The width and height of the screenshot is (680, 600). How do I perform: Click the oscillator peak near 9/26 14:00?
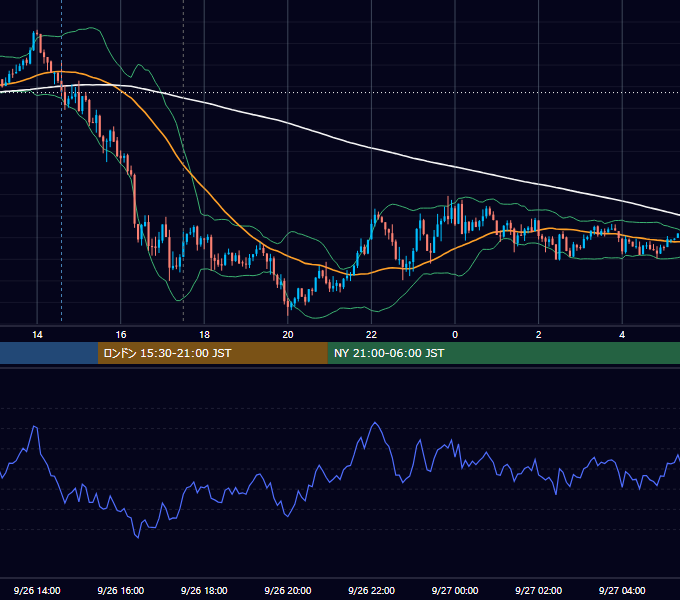35,427
